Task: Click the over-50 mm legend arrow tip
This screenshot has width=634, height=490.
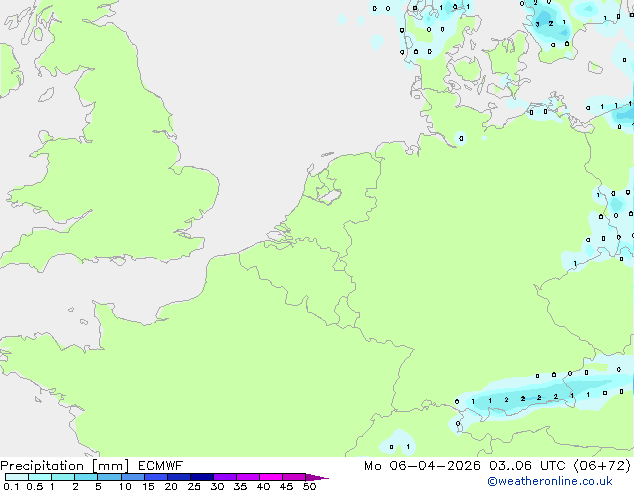Action: 317,477
